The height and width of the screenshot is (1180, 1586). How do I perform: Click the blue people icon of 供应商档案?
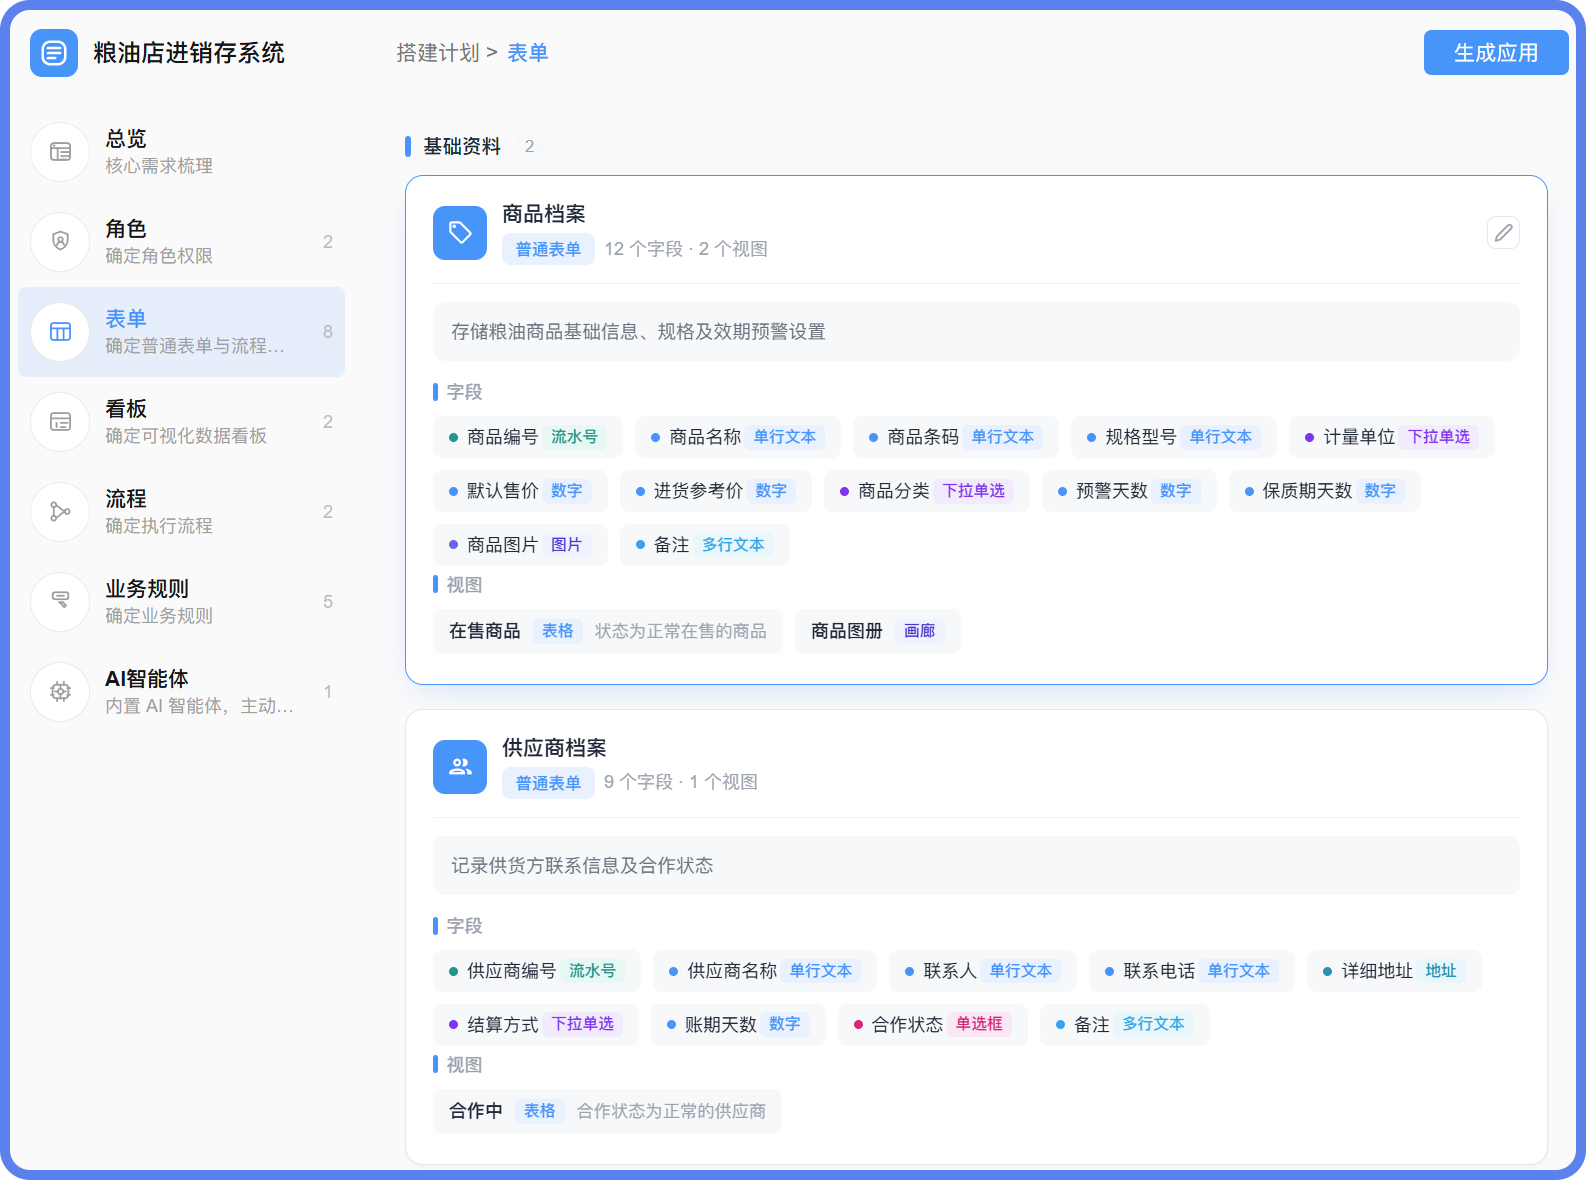[460, 767]
